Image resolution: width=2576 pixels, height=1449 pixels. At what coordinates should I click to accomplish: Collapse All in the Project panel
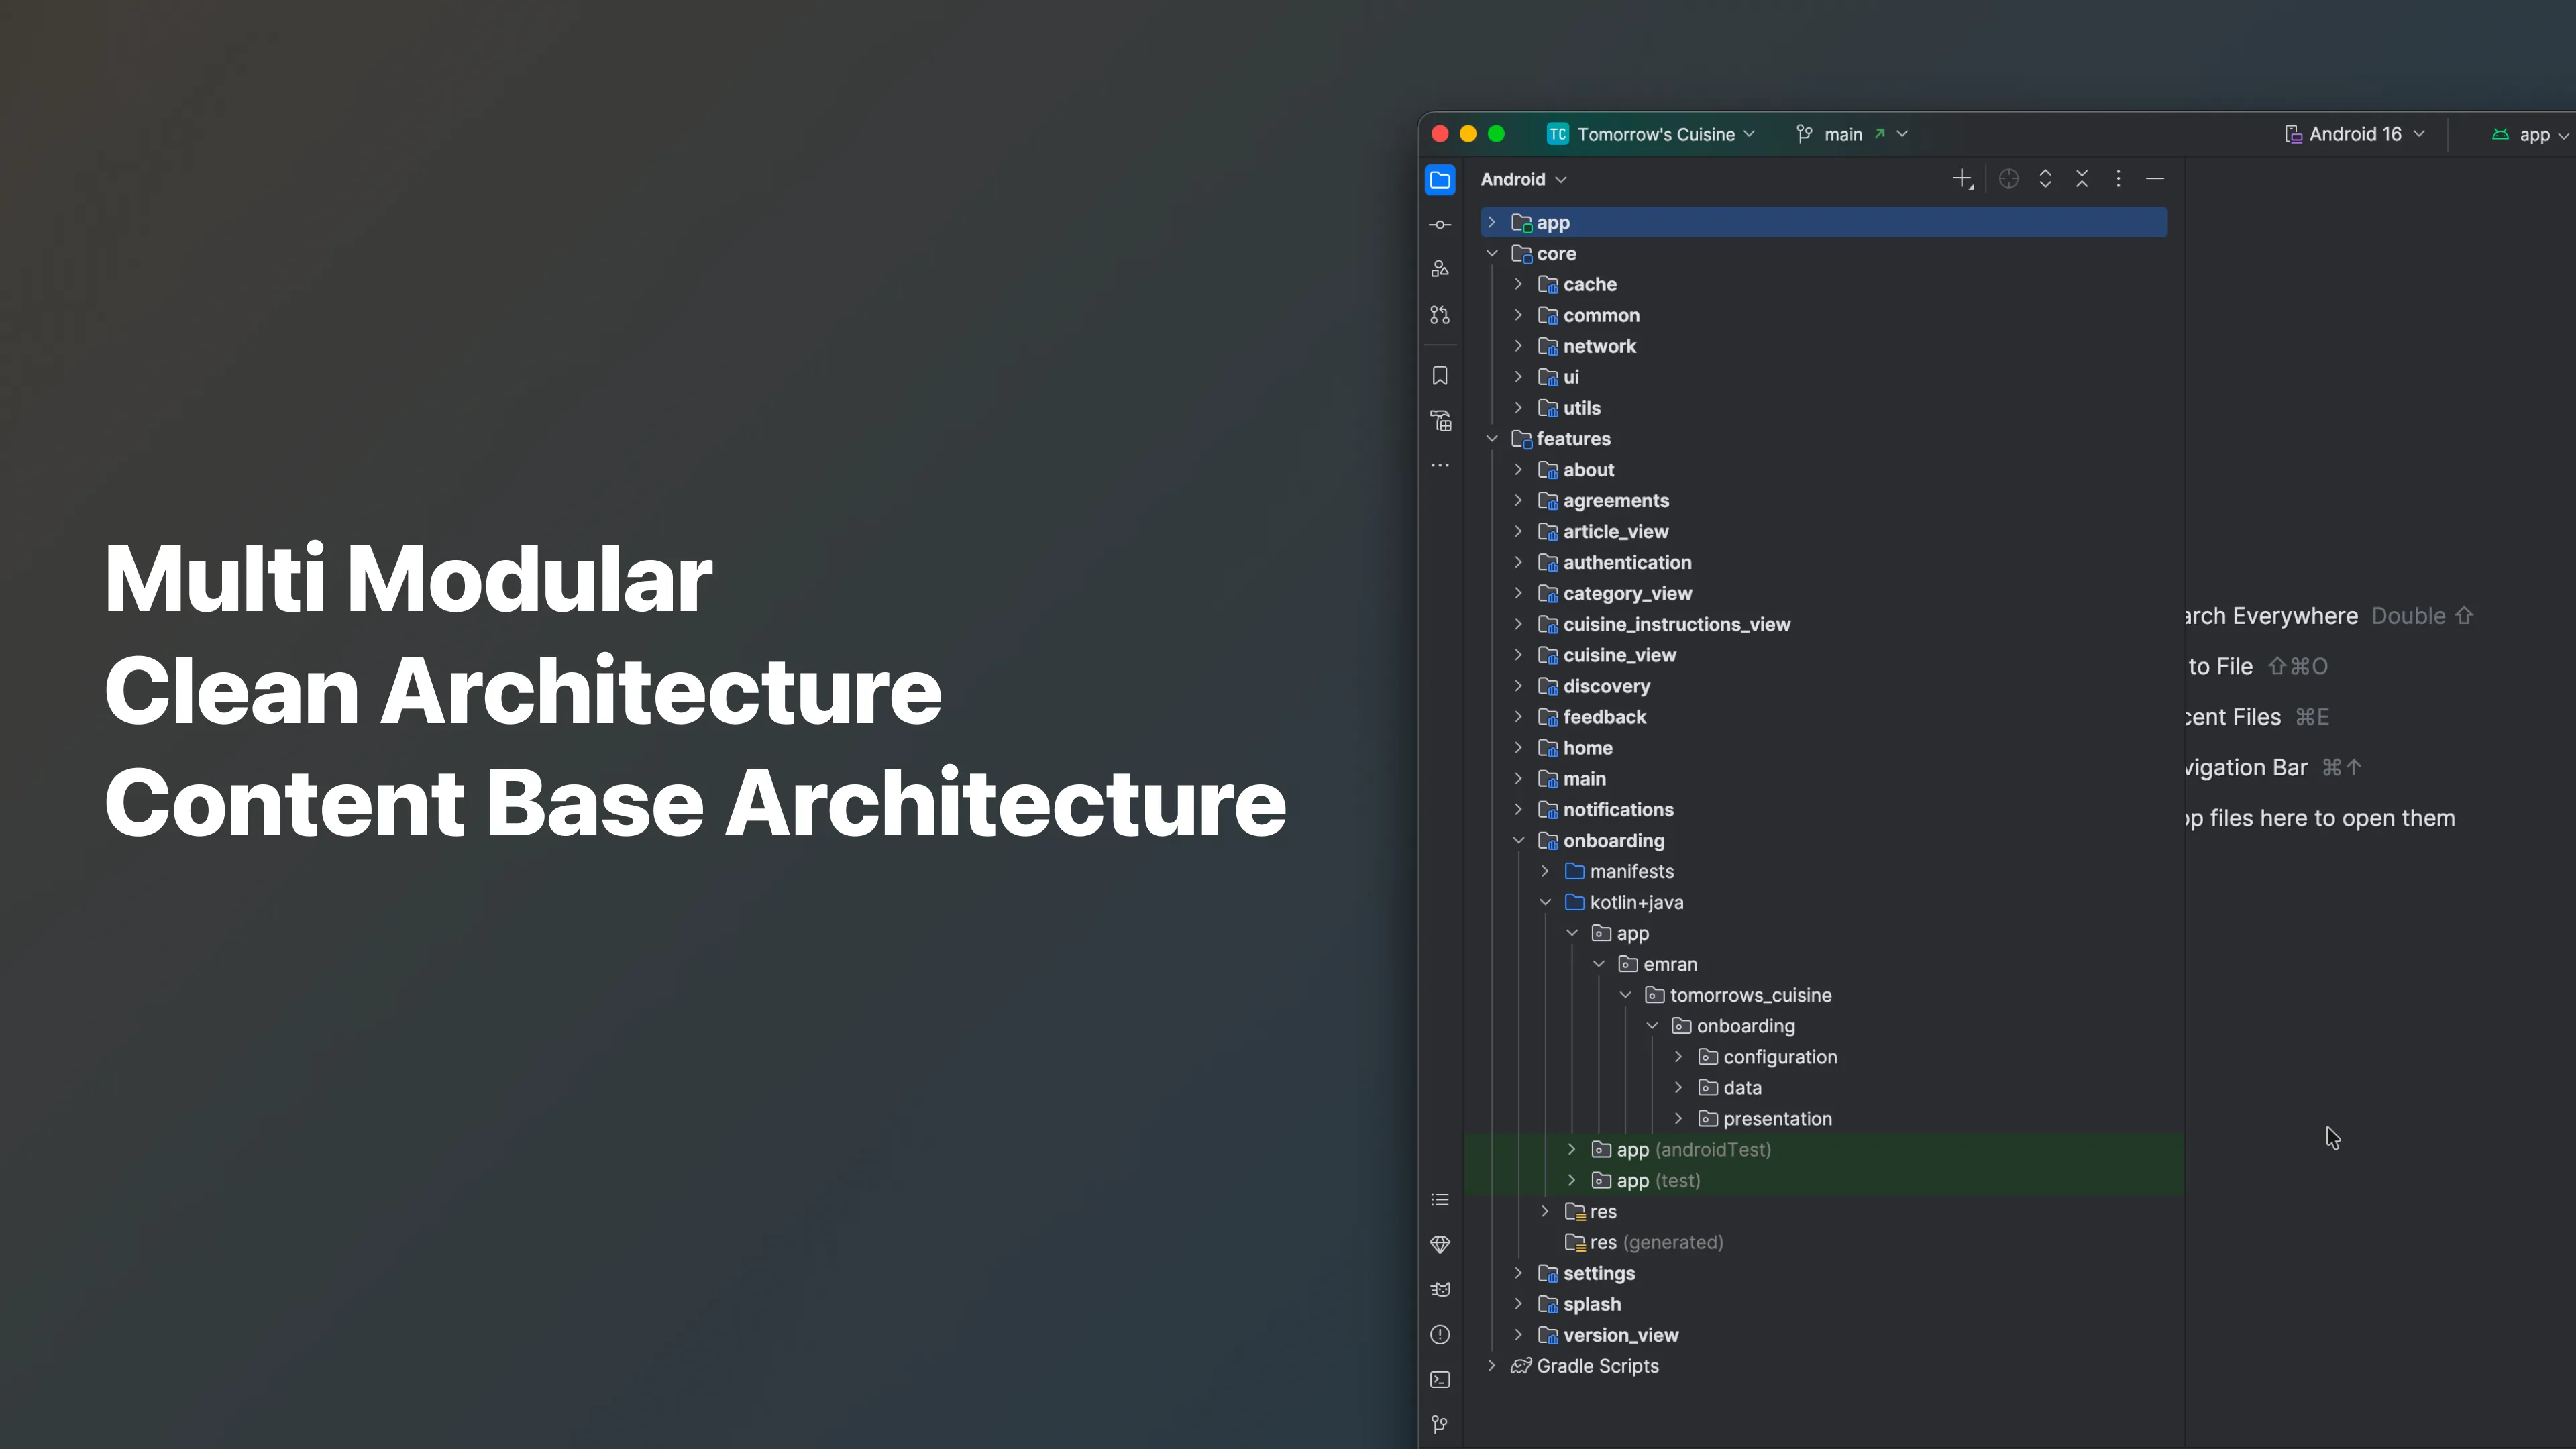pyautogui.click(x=2082, y=178)
